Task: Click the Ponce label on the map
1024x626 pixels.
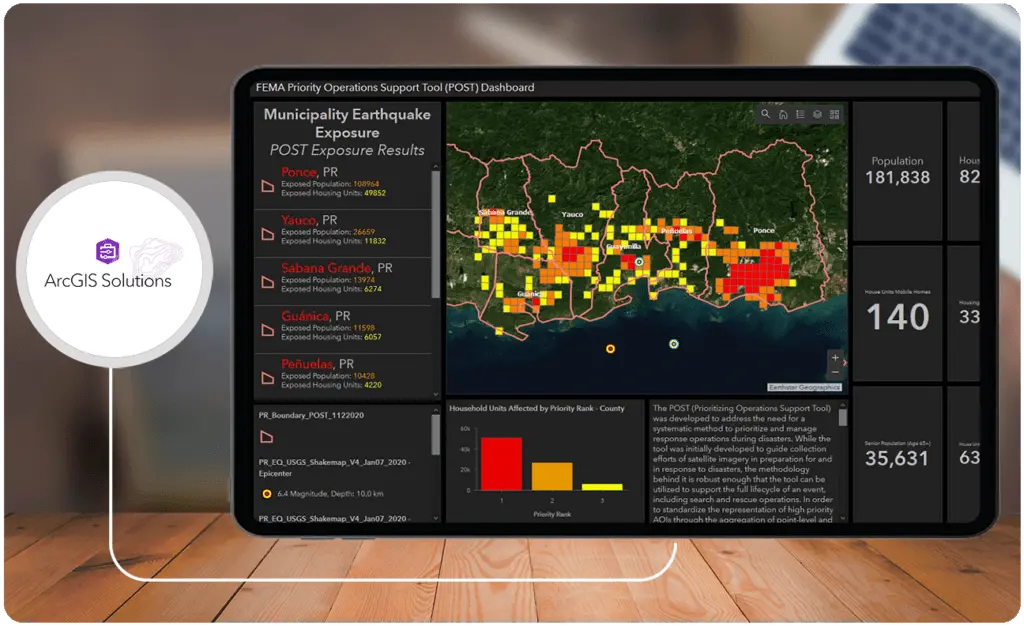Action: [763, 230]
